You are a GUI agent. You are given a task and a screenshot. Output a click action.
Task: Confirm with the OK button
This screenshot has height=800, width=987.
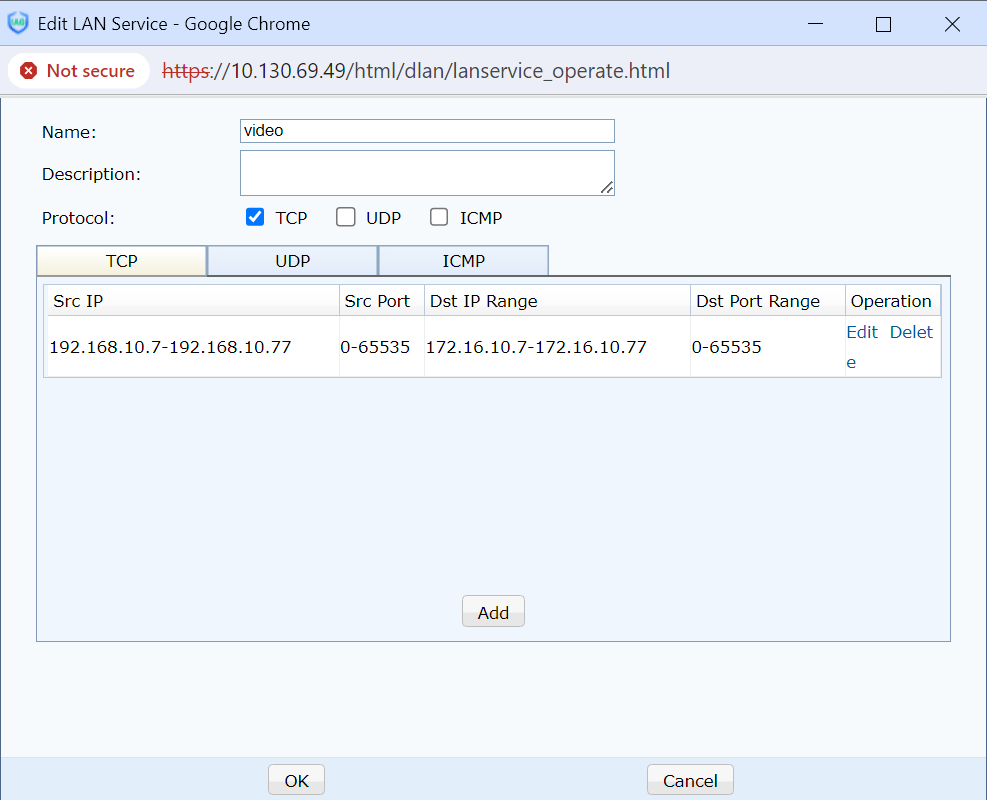296,781
